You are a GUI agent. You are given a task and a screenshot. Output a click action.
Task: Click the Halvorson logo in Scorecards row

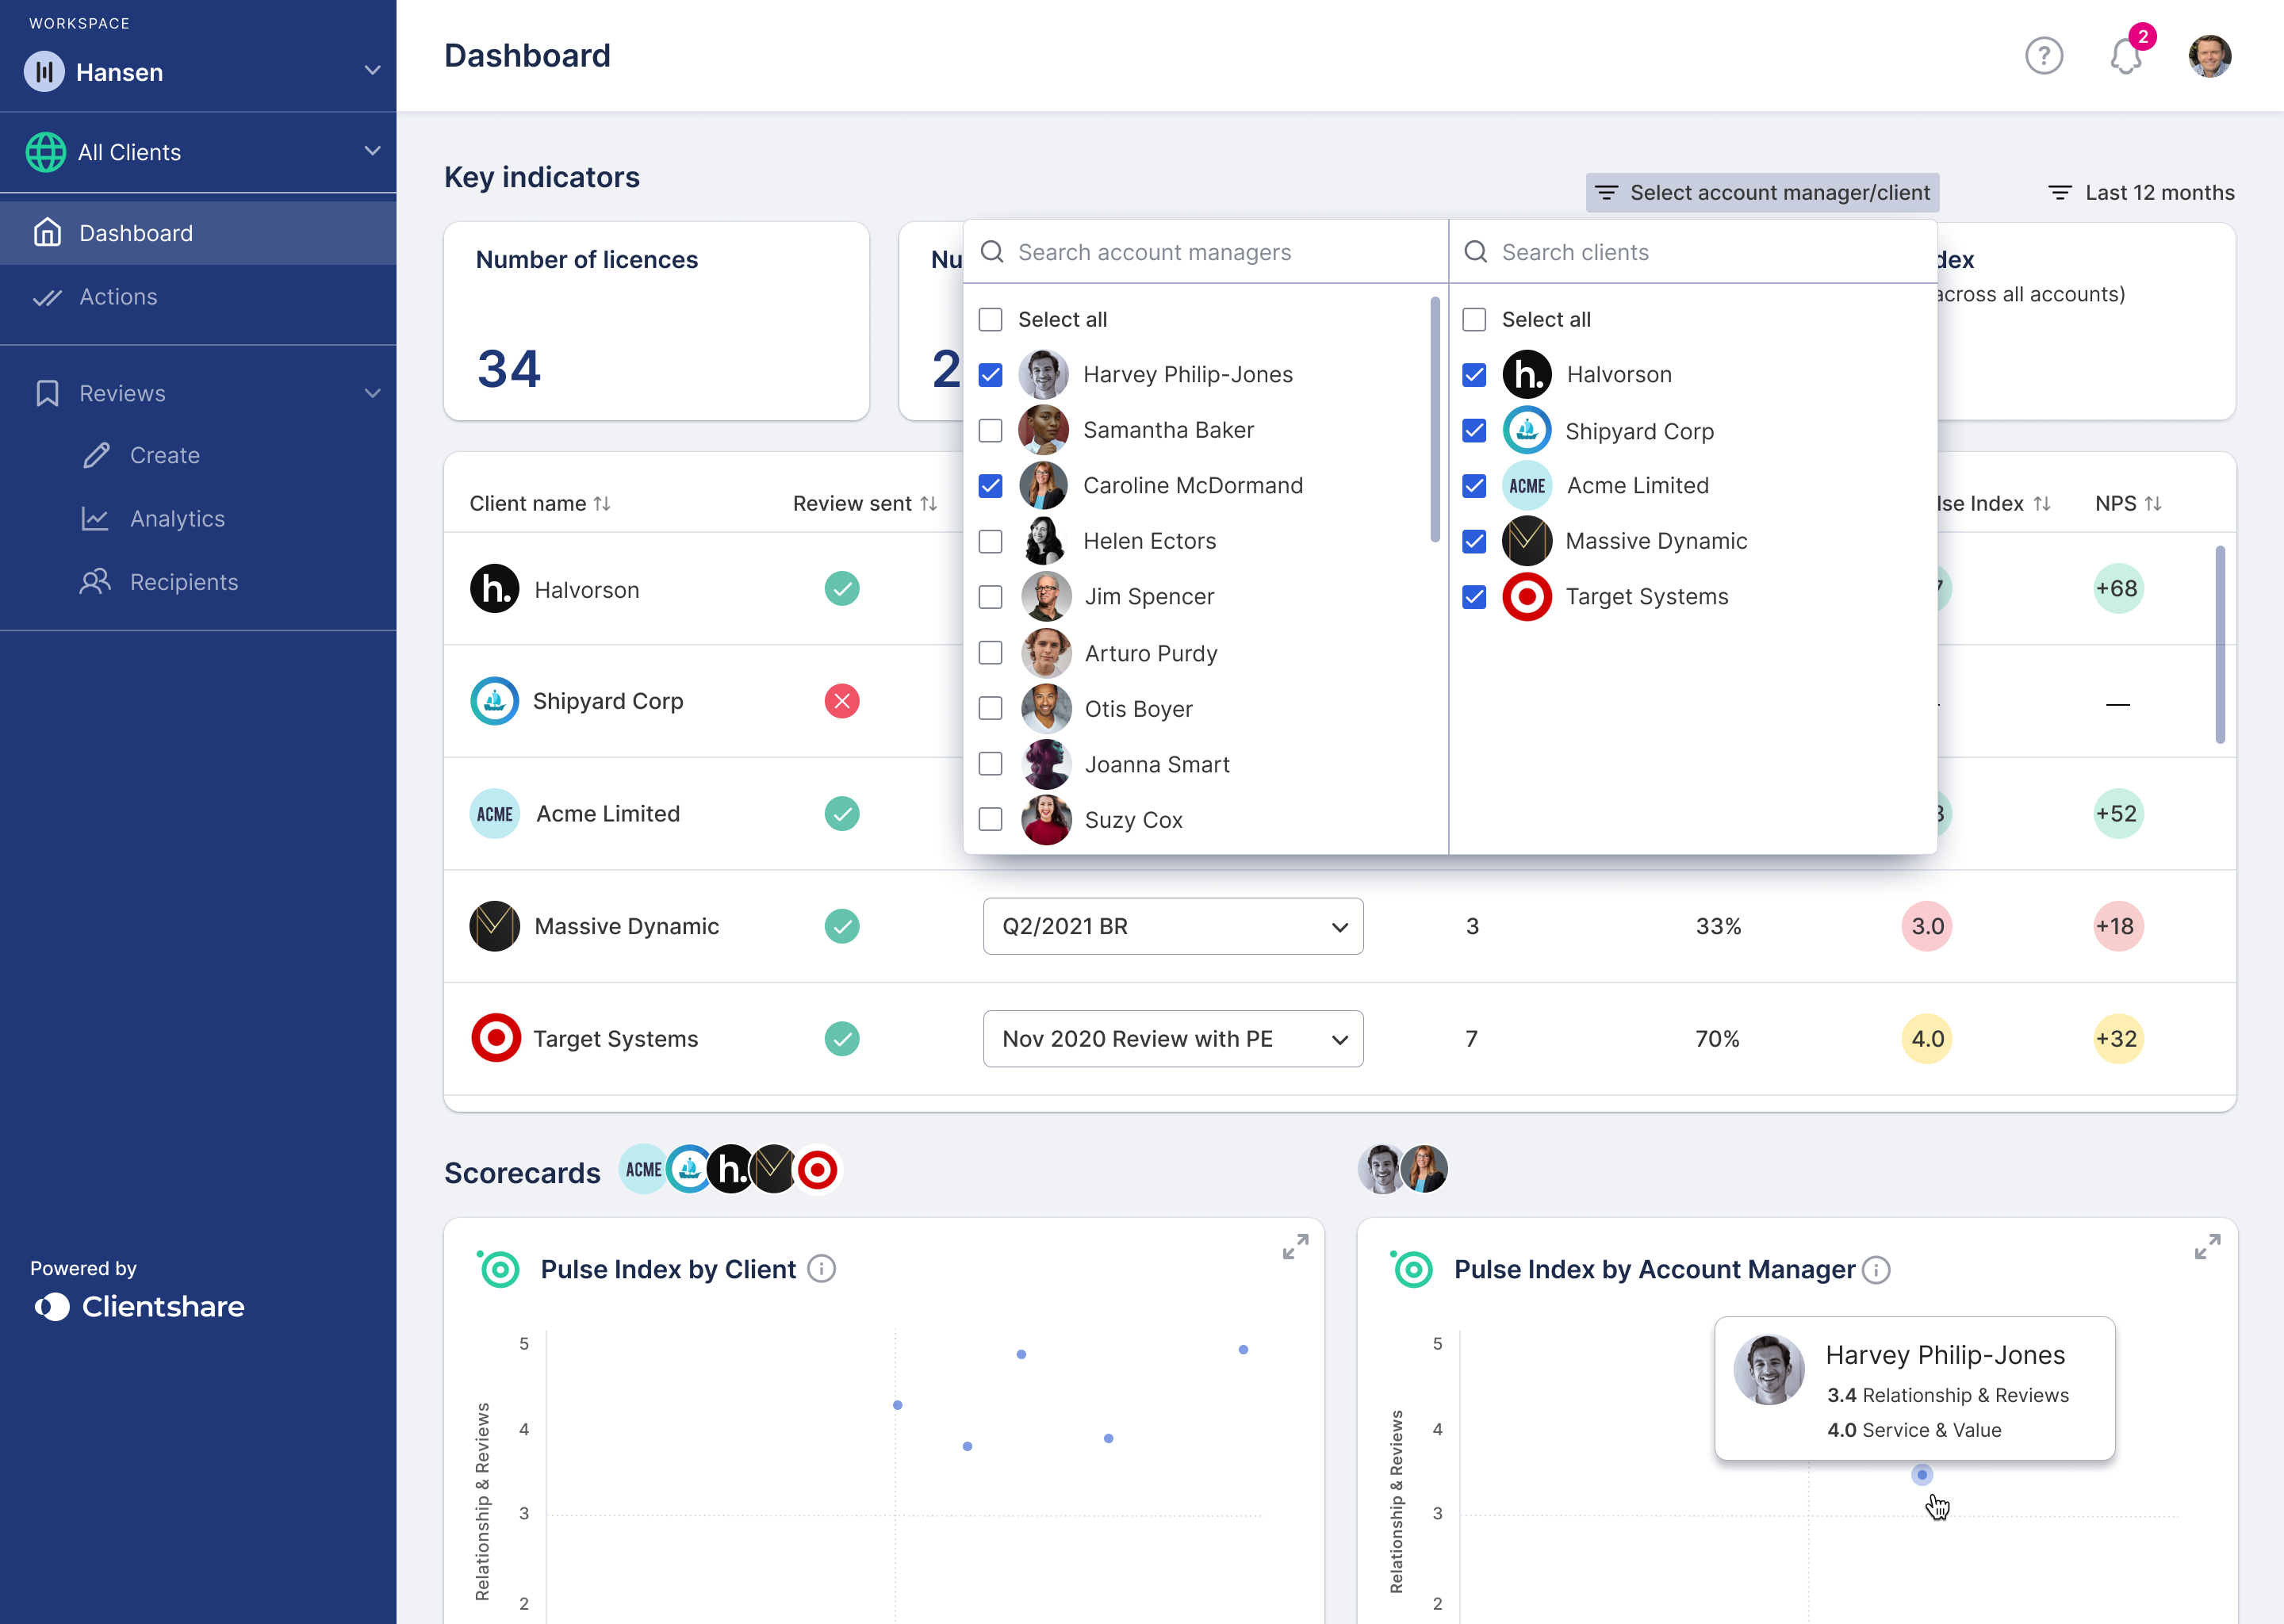731,1169
